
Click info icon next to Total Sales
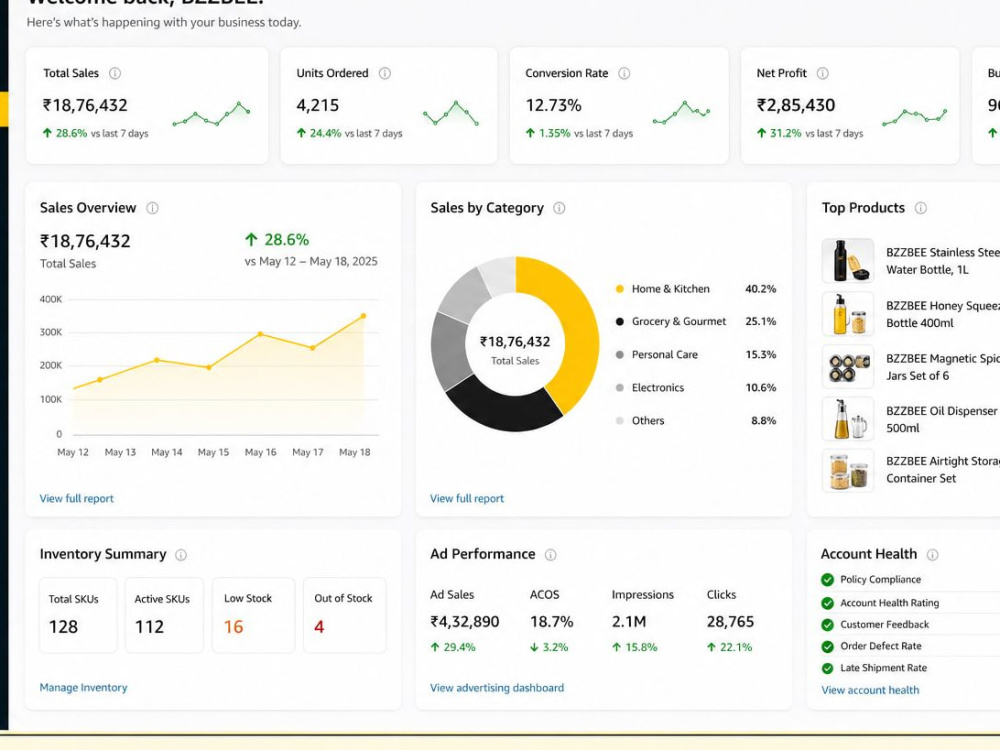tap(115, 73)
